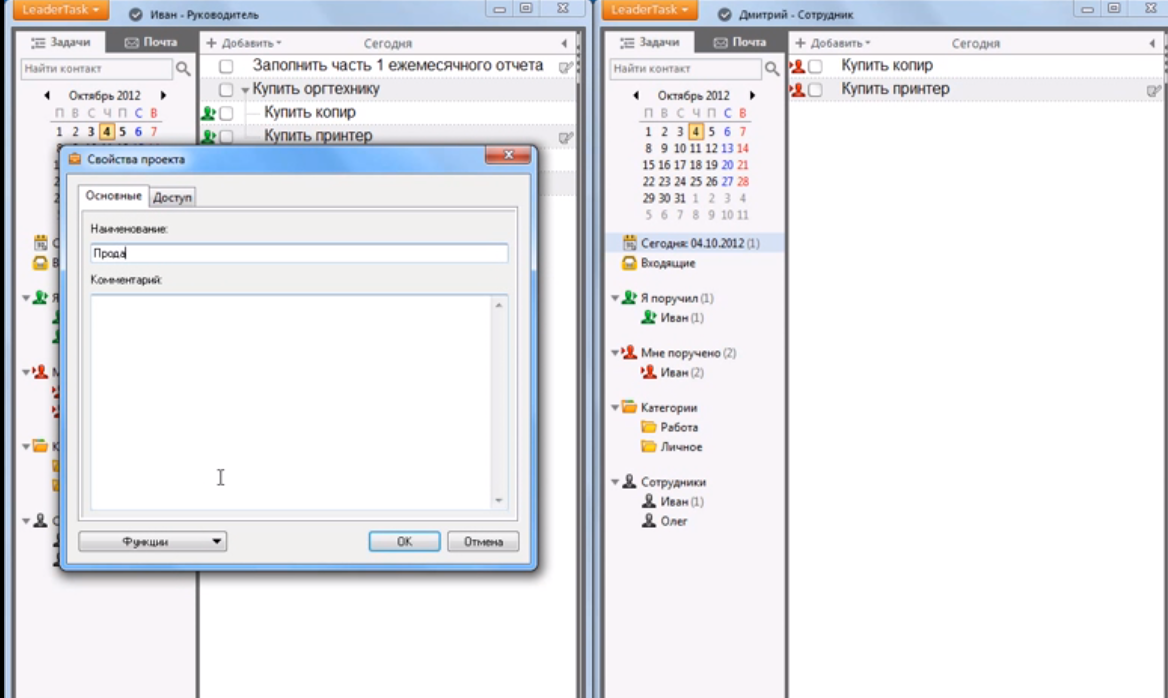The image size is (1168, 698).
Task: Click the Комментарий scrollbar down arrow
Action: (499, 500)
